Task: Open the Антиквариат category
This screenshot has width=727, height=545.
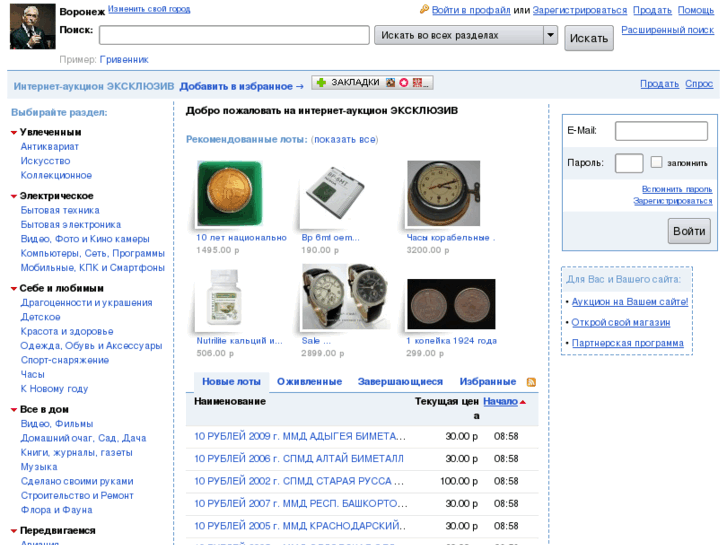Action: pos(50,147)
